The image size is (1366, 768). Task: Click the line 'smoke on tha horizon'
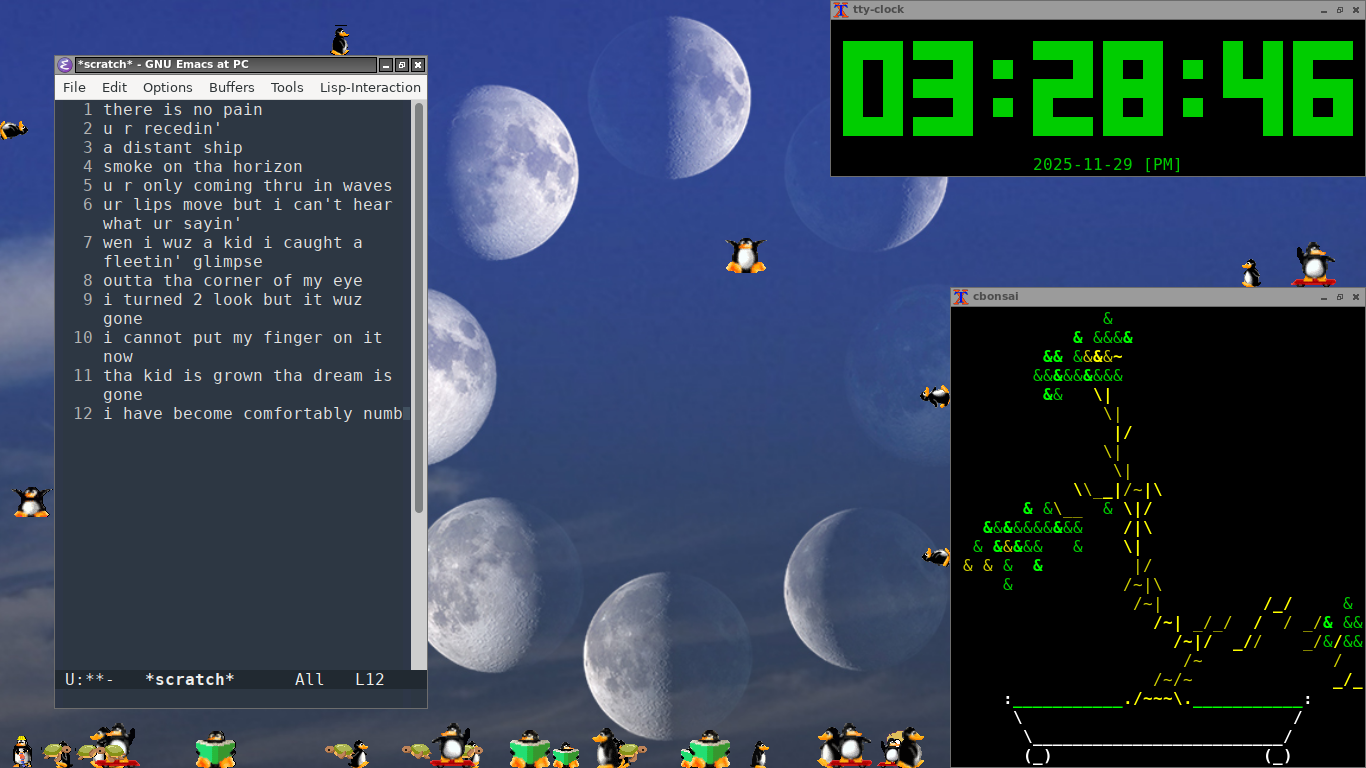point(203,167)
